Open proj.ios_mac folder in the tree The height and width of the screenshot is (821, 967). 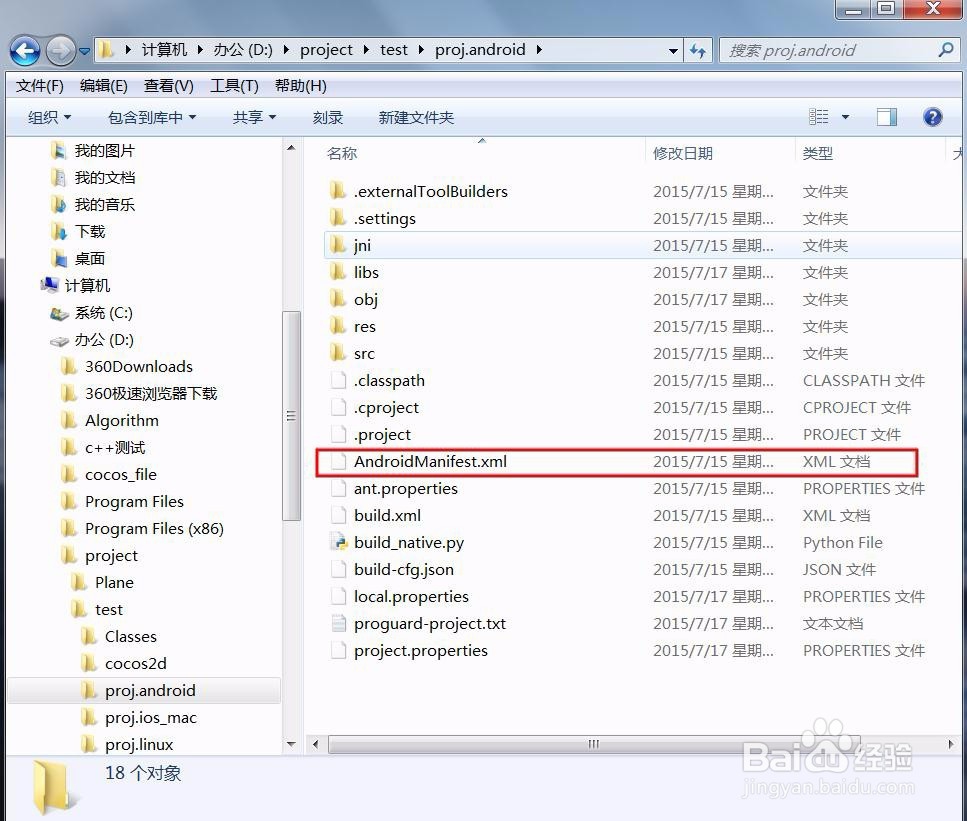150,717
